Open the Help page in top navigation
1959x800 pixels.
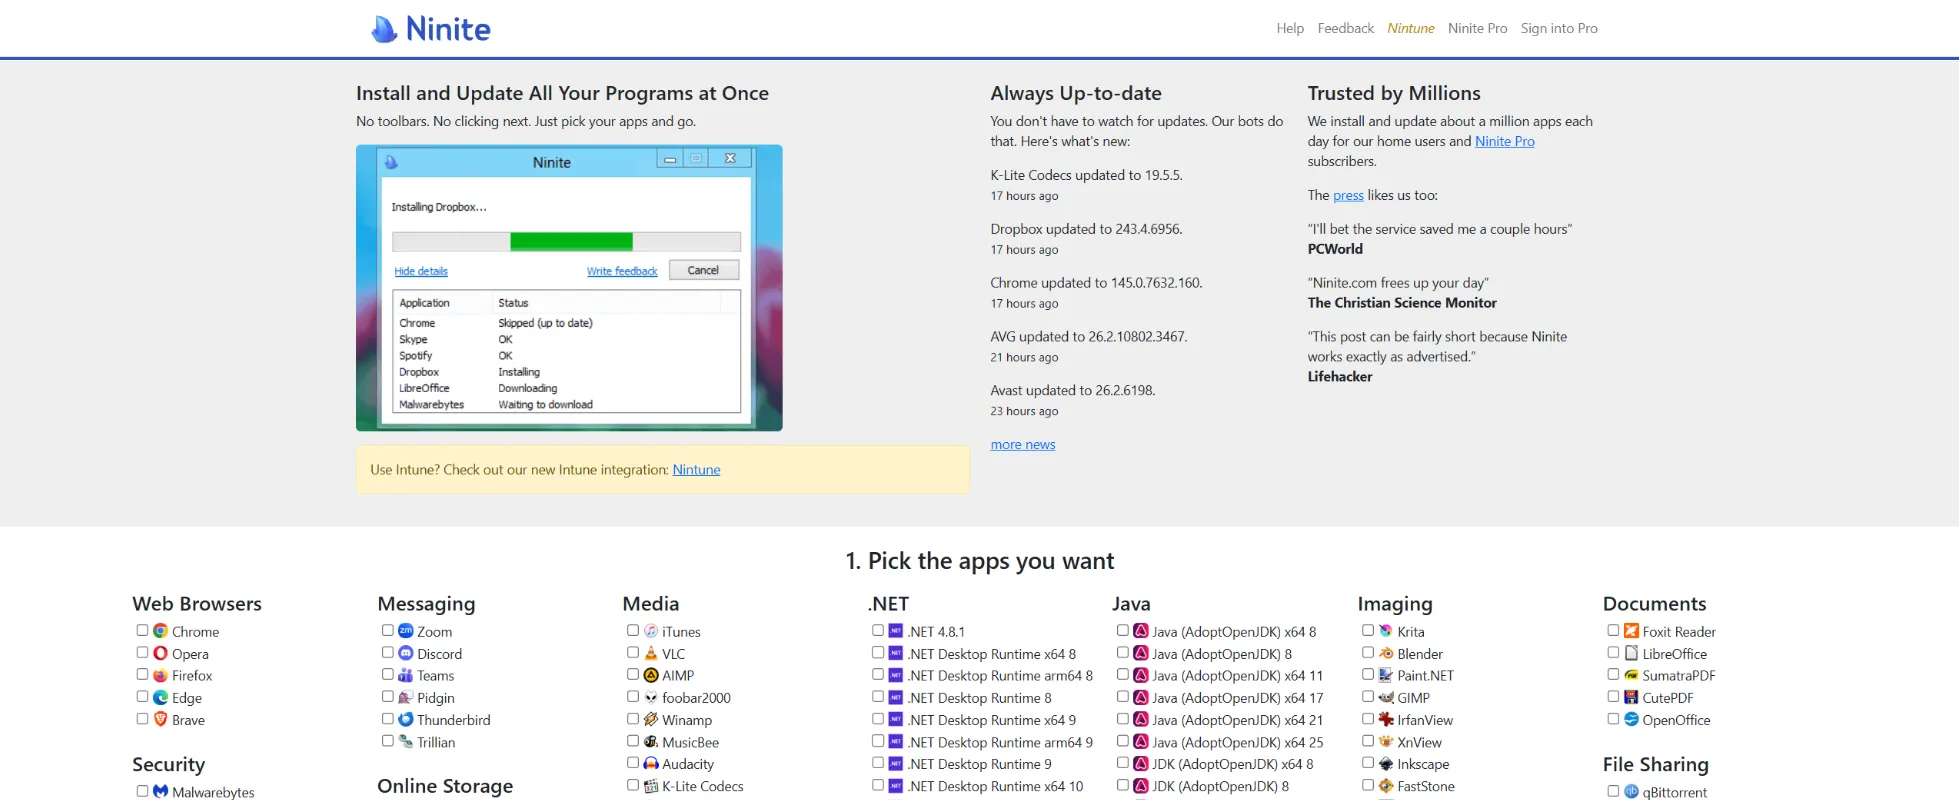pyautogui.click(x=1289, y=28)
